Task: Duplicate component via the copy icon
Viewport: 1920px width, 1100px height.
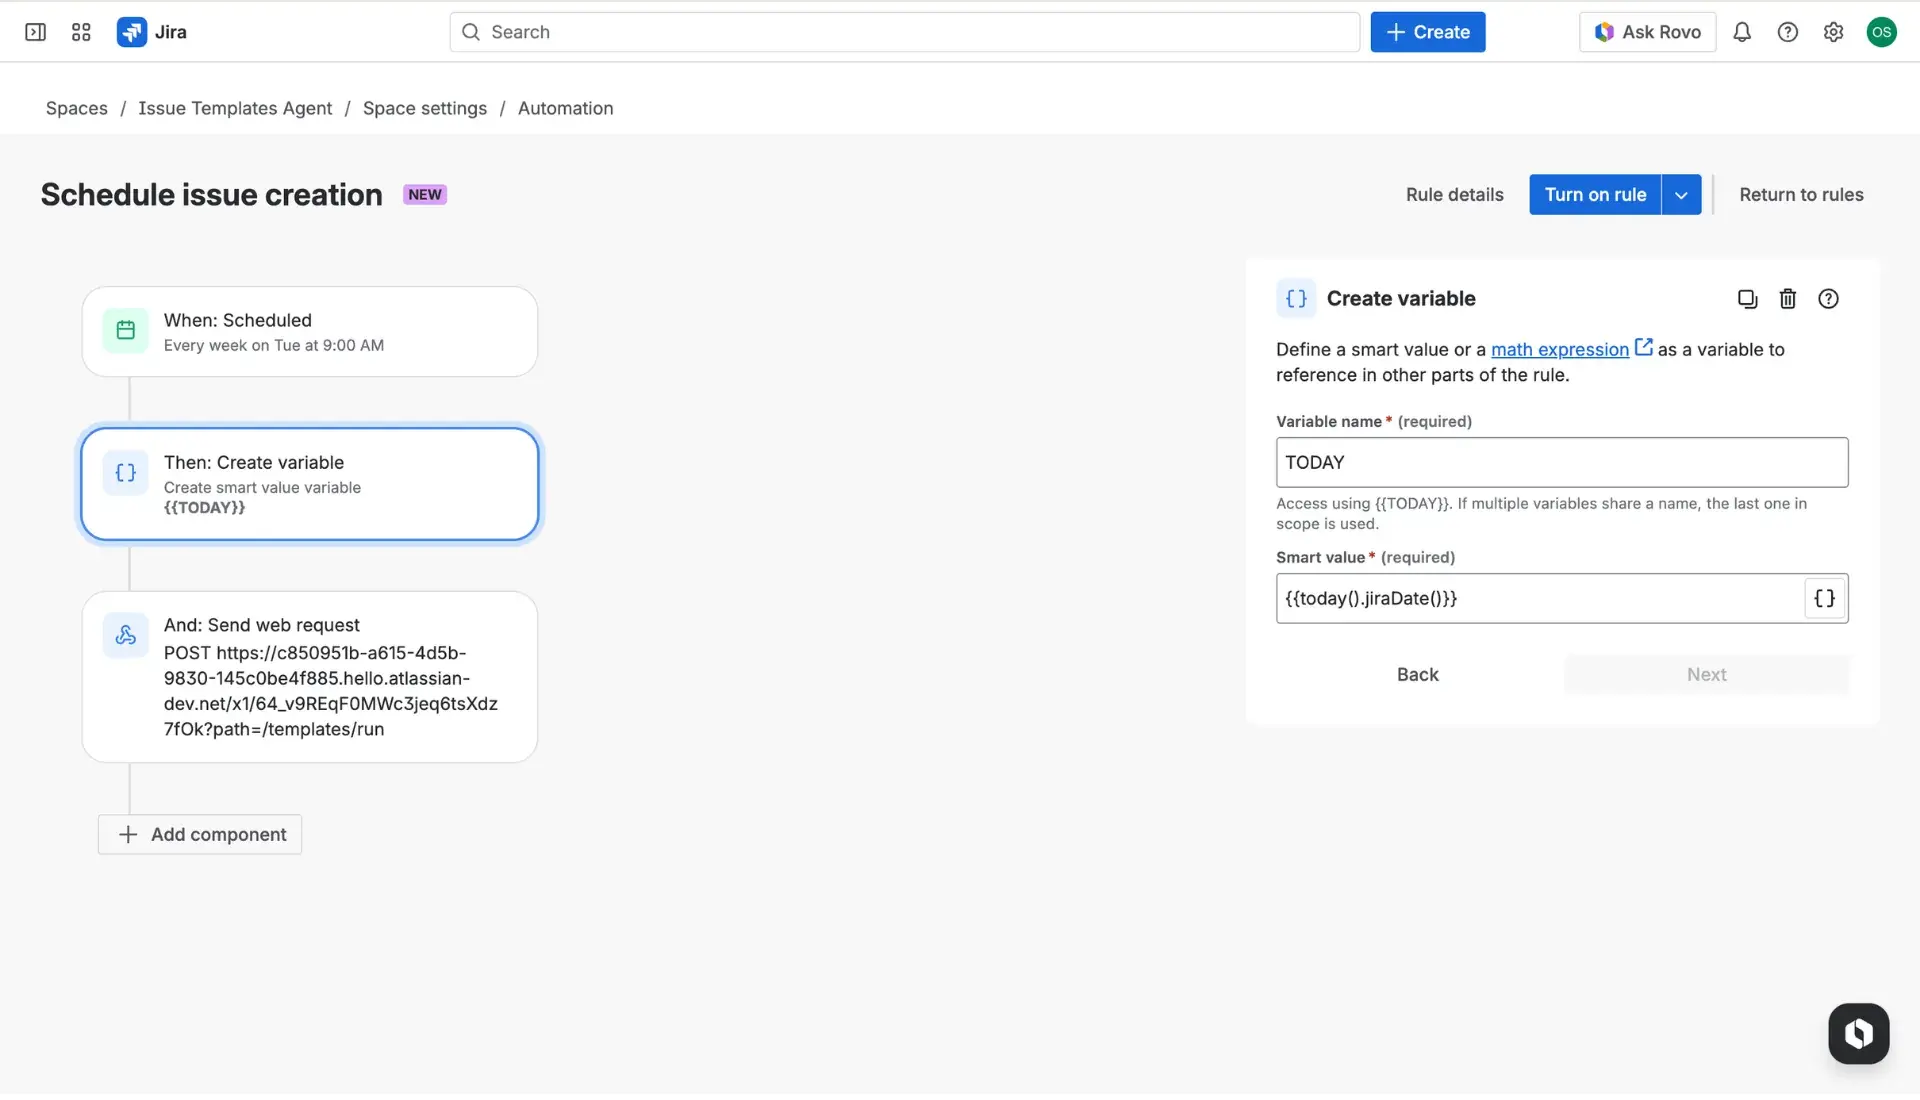Action: [1747, 298]
